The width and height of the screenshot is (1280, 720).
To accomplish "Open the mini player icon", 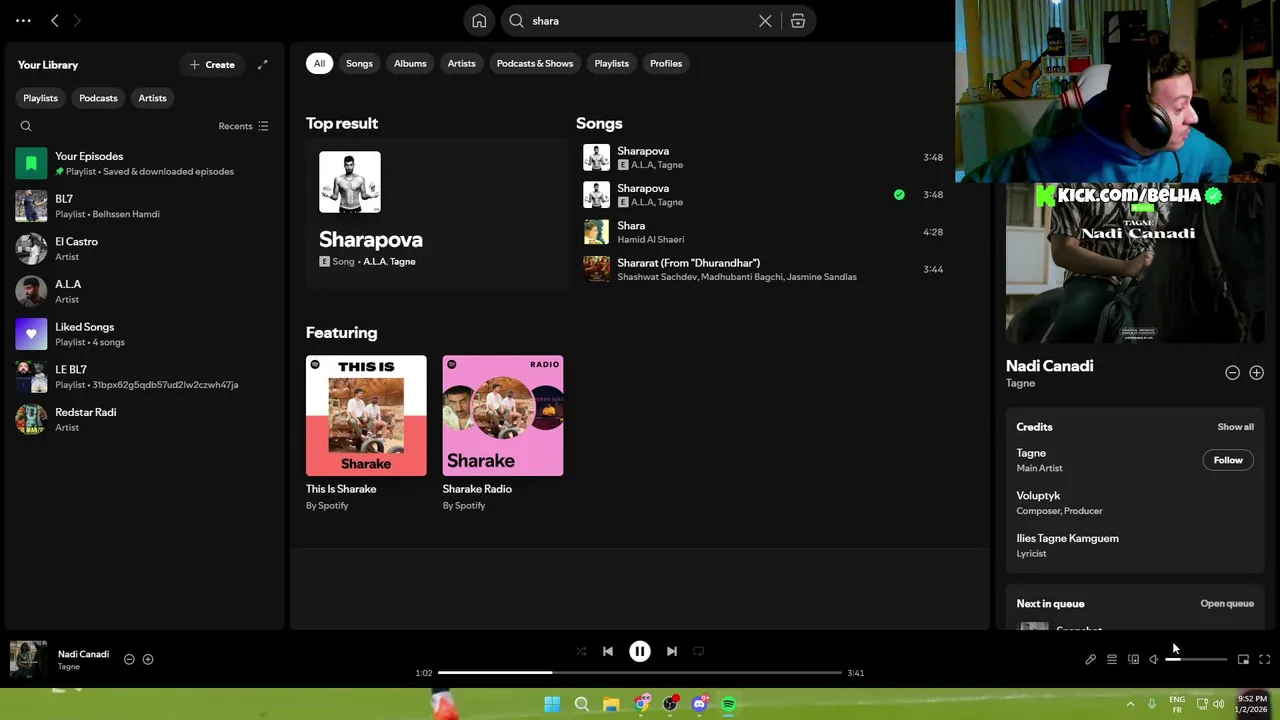I will (1243, 660).
